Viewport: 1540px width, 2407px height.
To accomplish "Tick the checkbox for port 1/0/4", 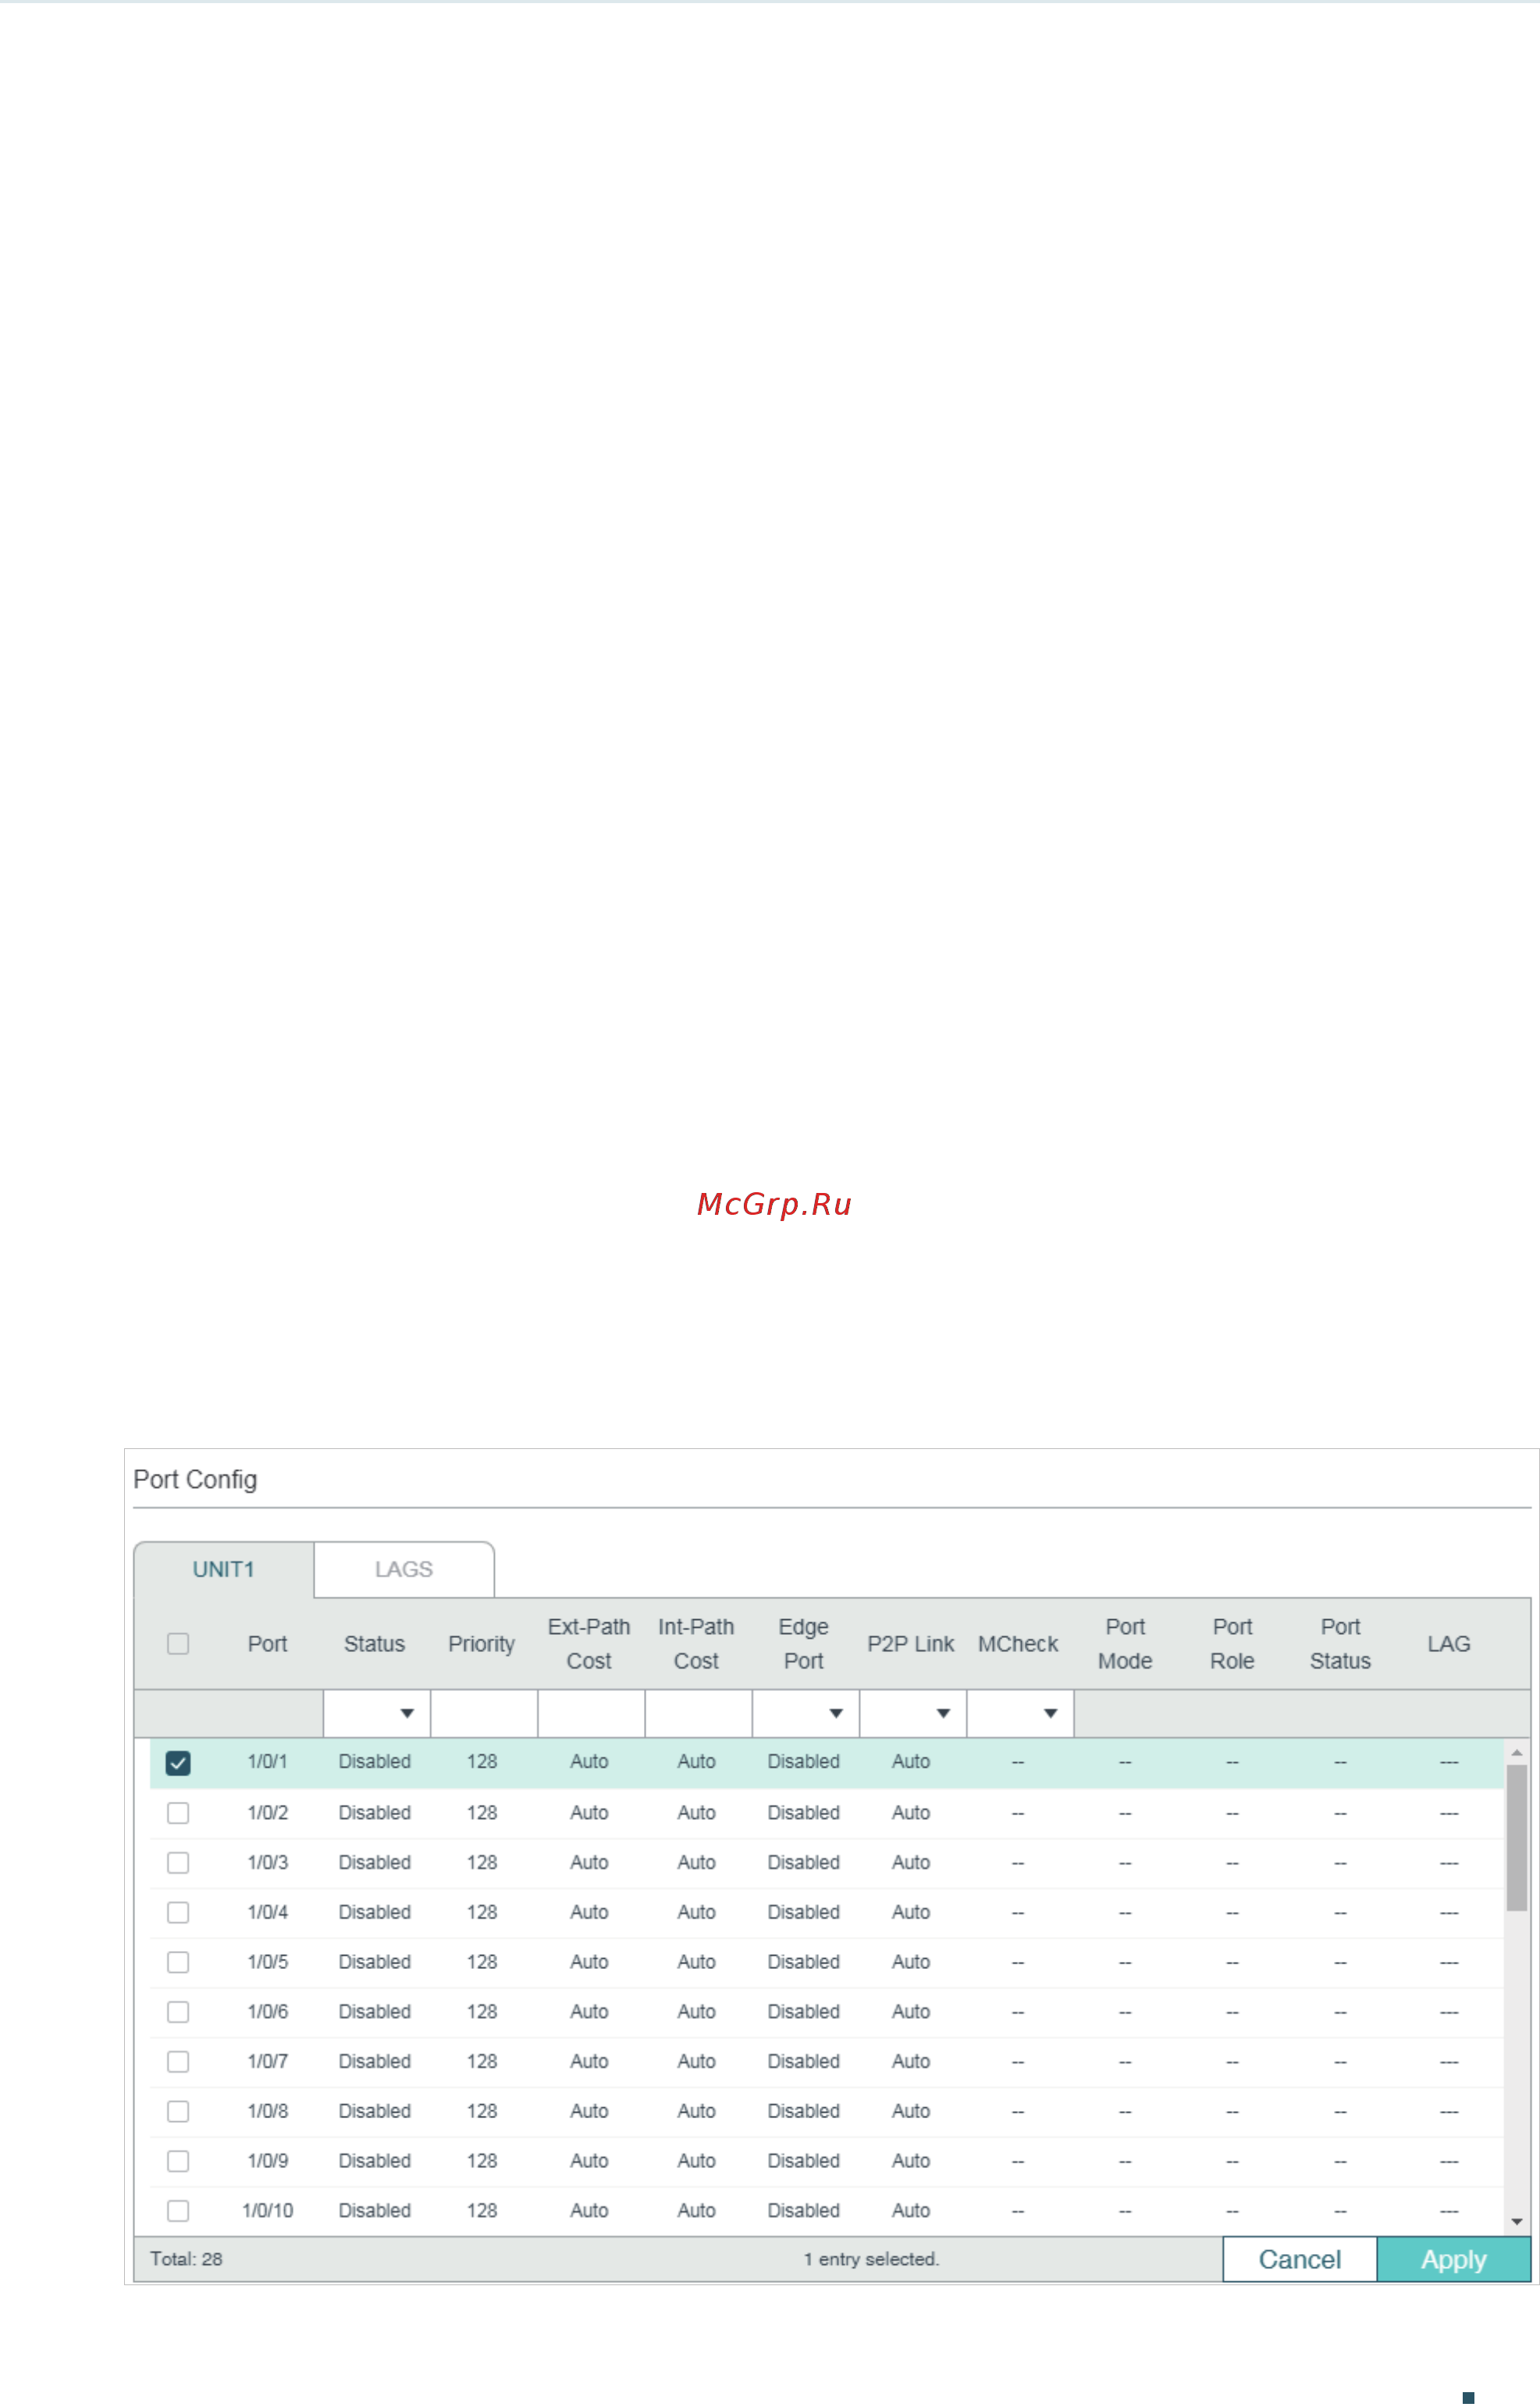I will 178,1913.
